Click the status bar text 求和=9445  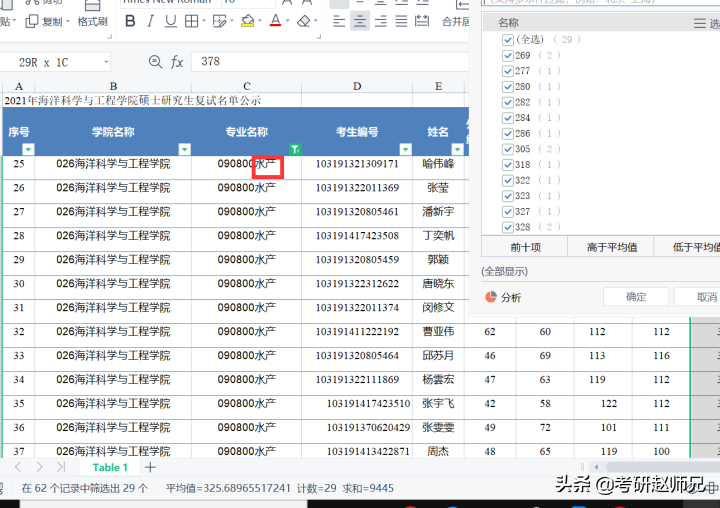(368, 488)
